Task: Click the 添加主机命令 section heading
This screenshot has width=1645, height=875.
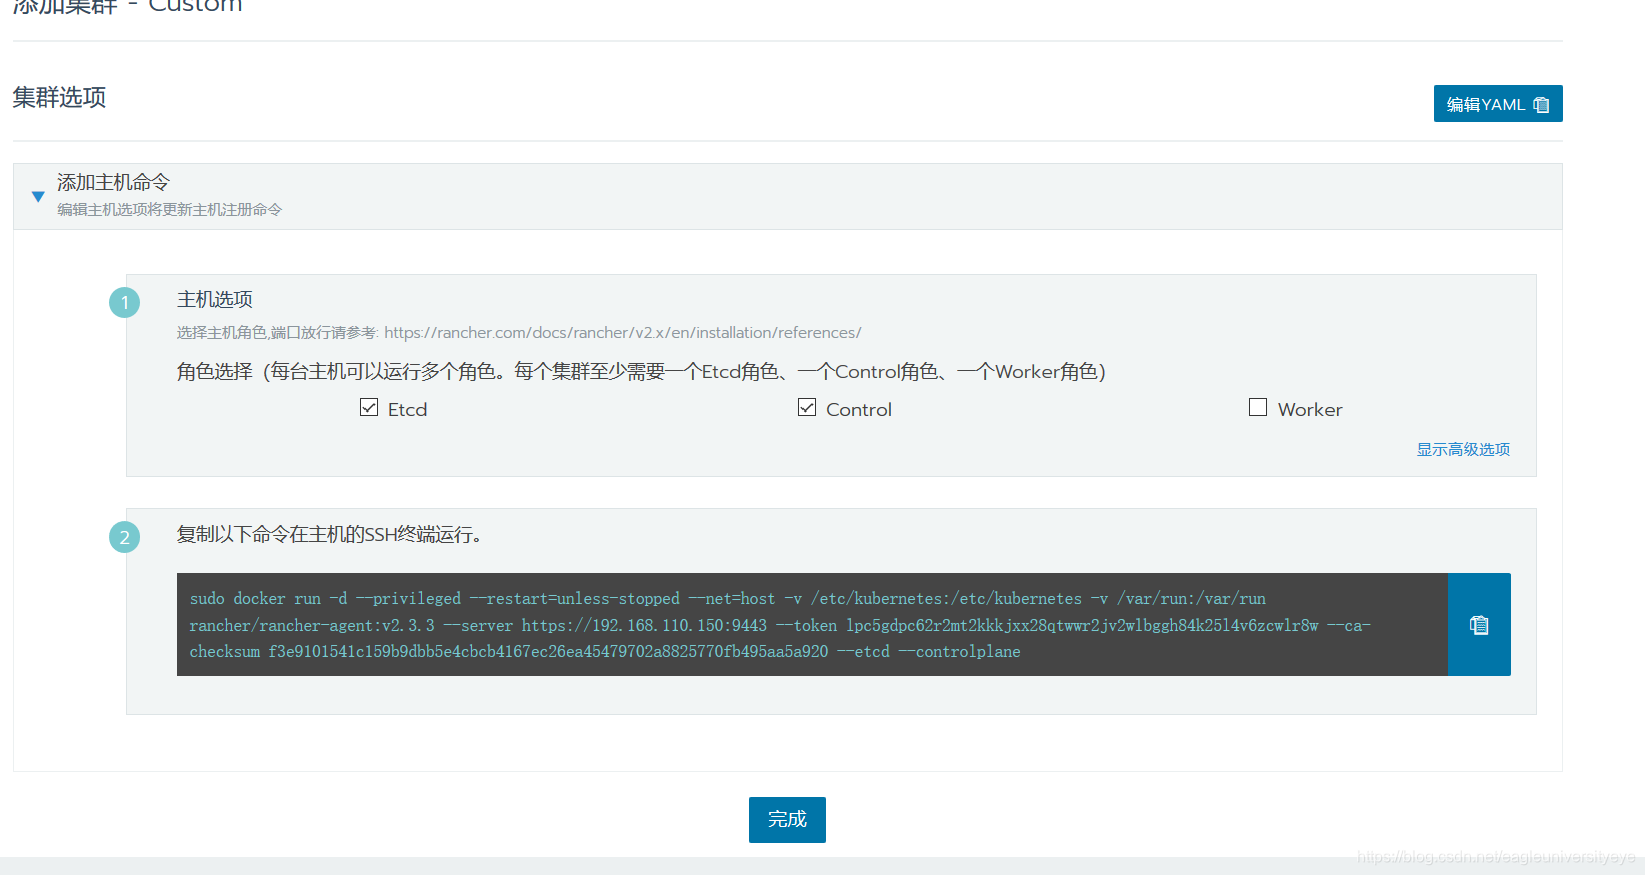Action: [113, 182]
